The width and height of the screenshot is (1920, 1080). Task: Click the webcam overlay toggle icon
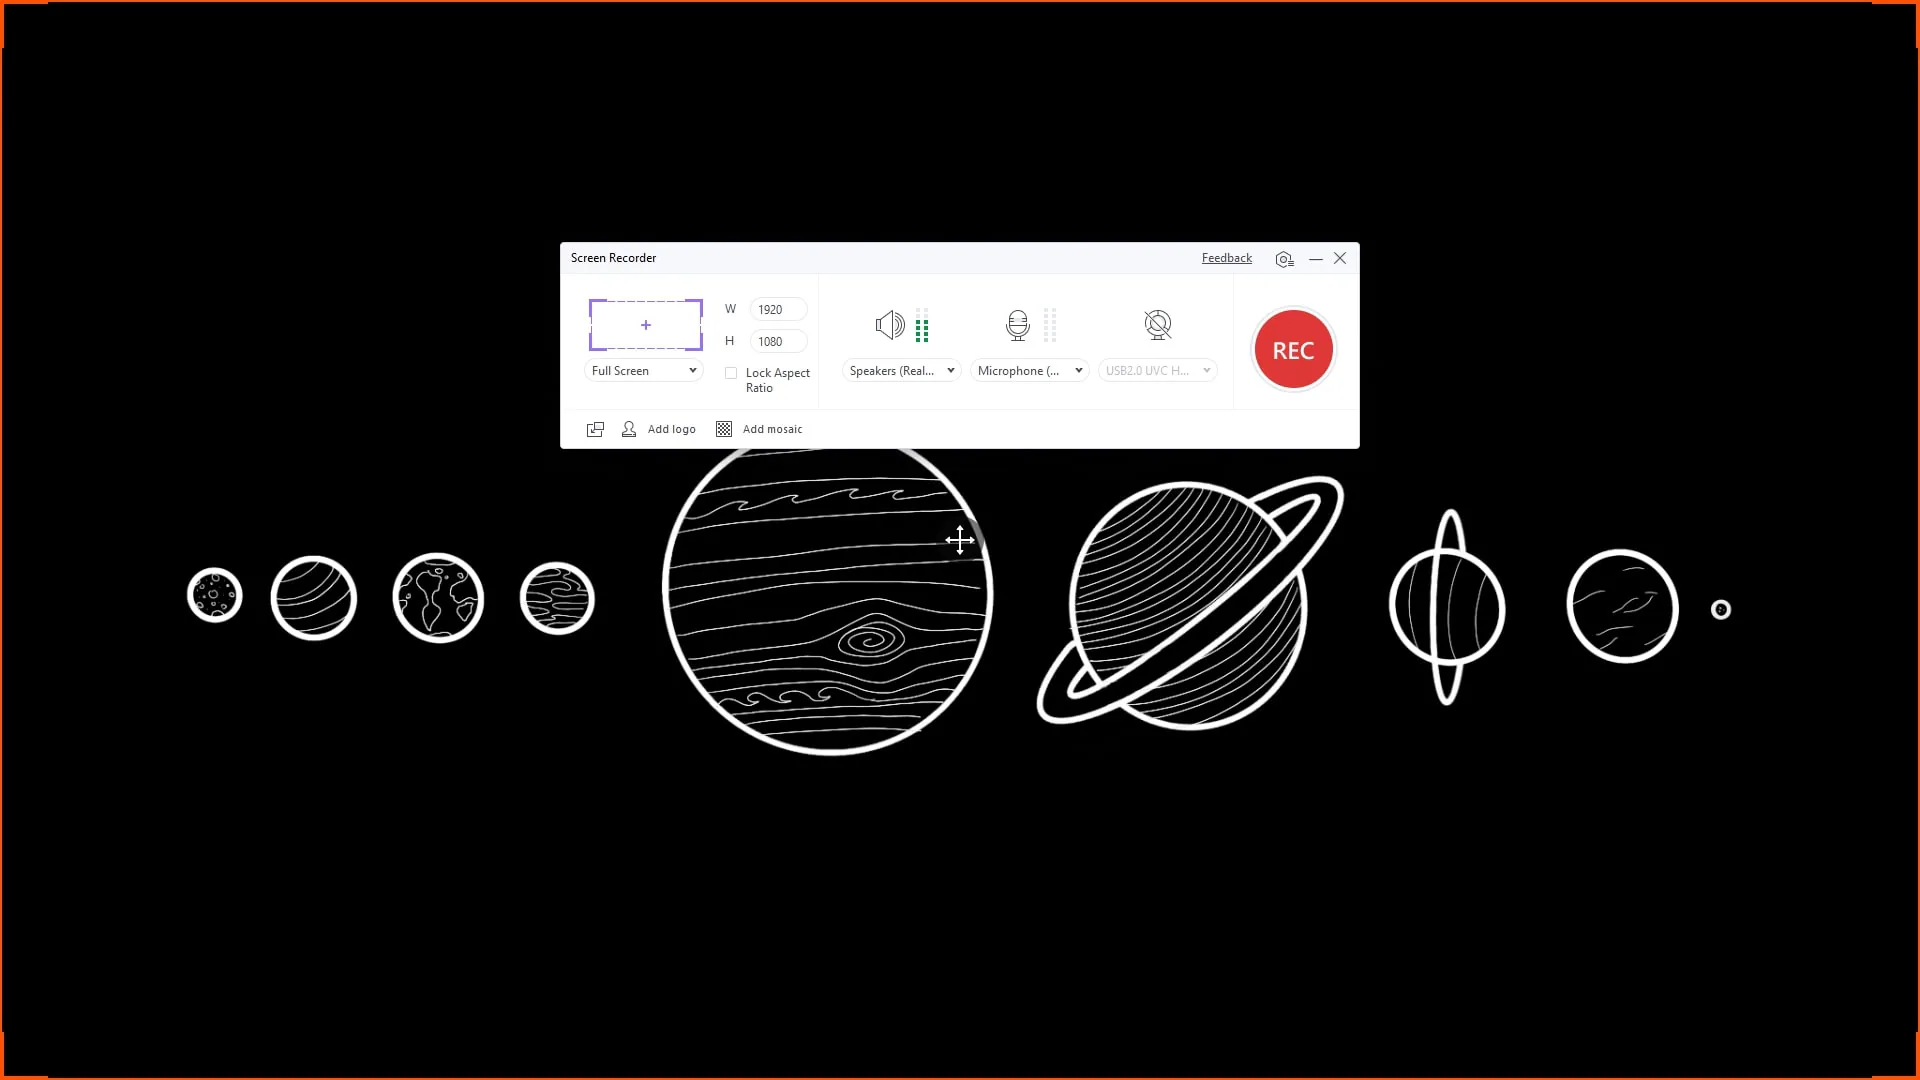pyautogui.click(x=1158, y=326)
